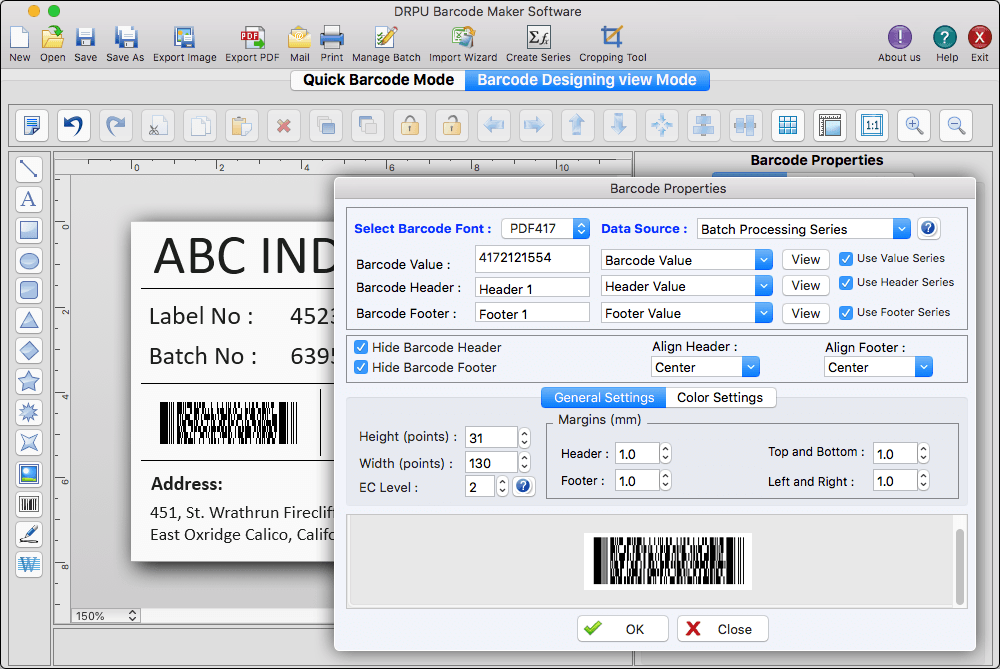Open the About us icon

[899, 38]
